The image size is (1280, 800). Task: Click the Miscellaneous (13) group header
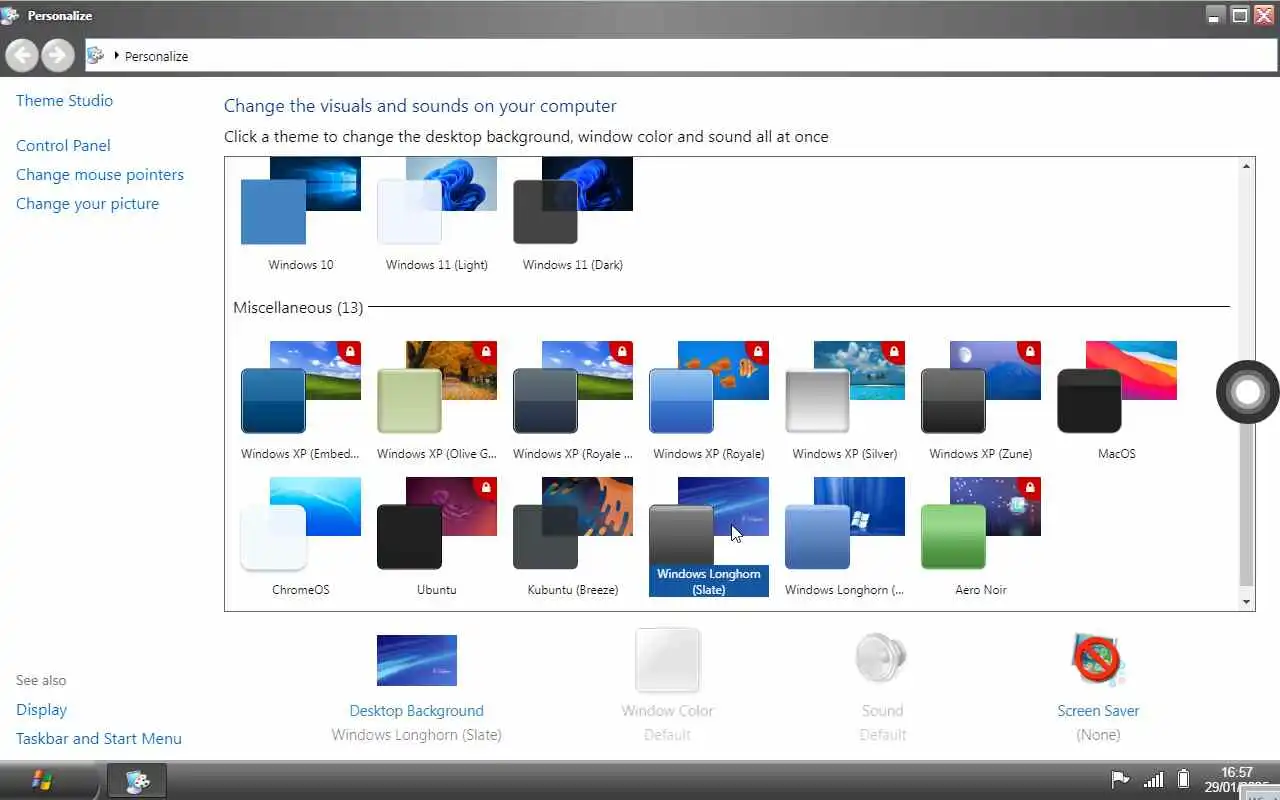coord(298,307)
